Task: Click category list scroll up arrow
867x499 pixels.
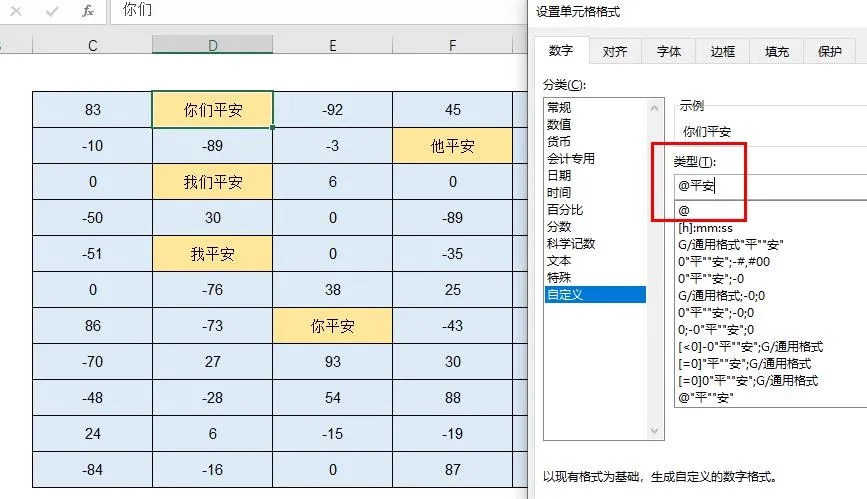Action: click(655, 108)
